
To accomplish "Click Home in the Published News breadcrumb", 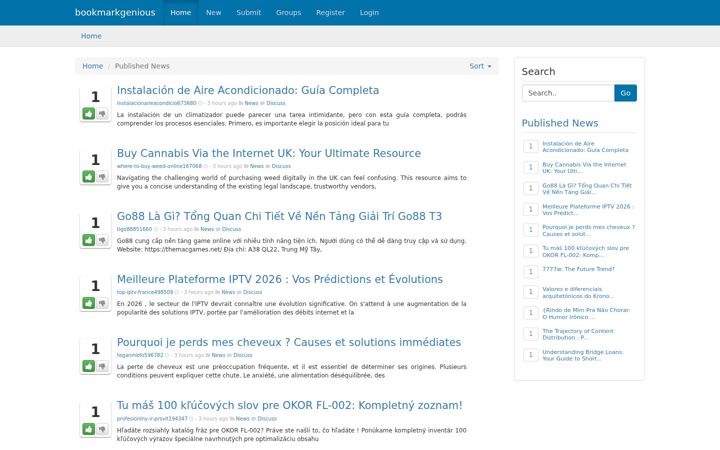I will pyautogui.click(x=92, y=66).
